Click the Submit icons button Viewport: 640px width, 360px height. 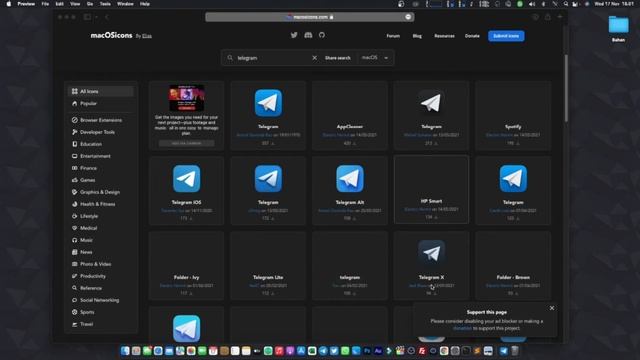[x=506, y=36]
